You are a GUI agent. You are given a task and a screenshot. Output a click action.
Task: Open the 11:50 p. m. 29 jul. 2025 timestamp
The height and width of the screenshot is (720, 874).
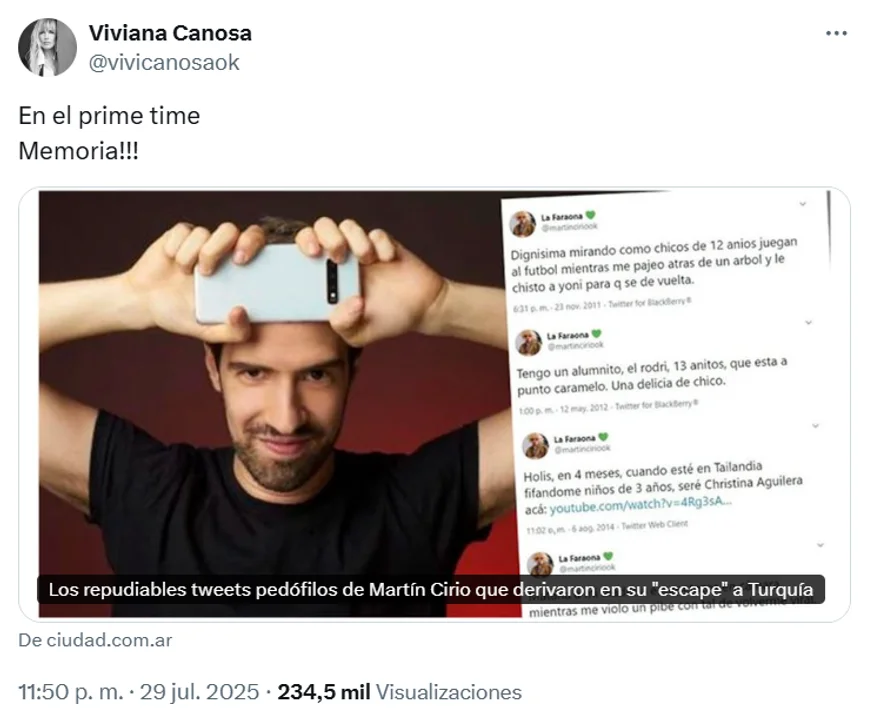139,692
